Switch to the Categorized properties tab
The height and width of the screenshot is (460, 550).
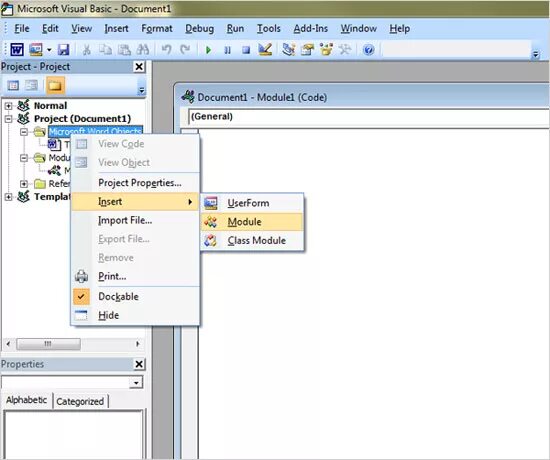[80, 401]
